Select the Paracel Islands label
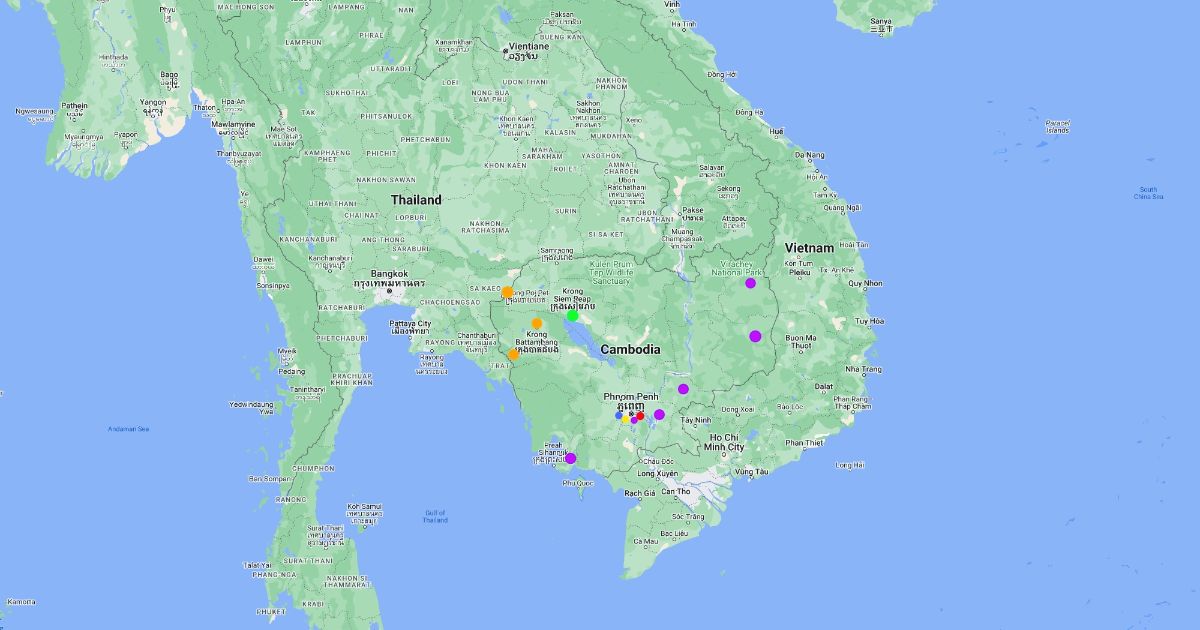 click(x=1057, y=127)
